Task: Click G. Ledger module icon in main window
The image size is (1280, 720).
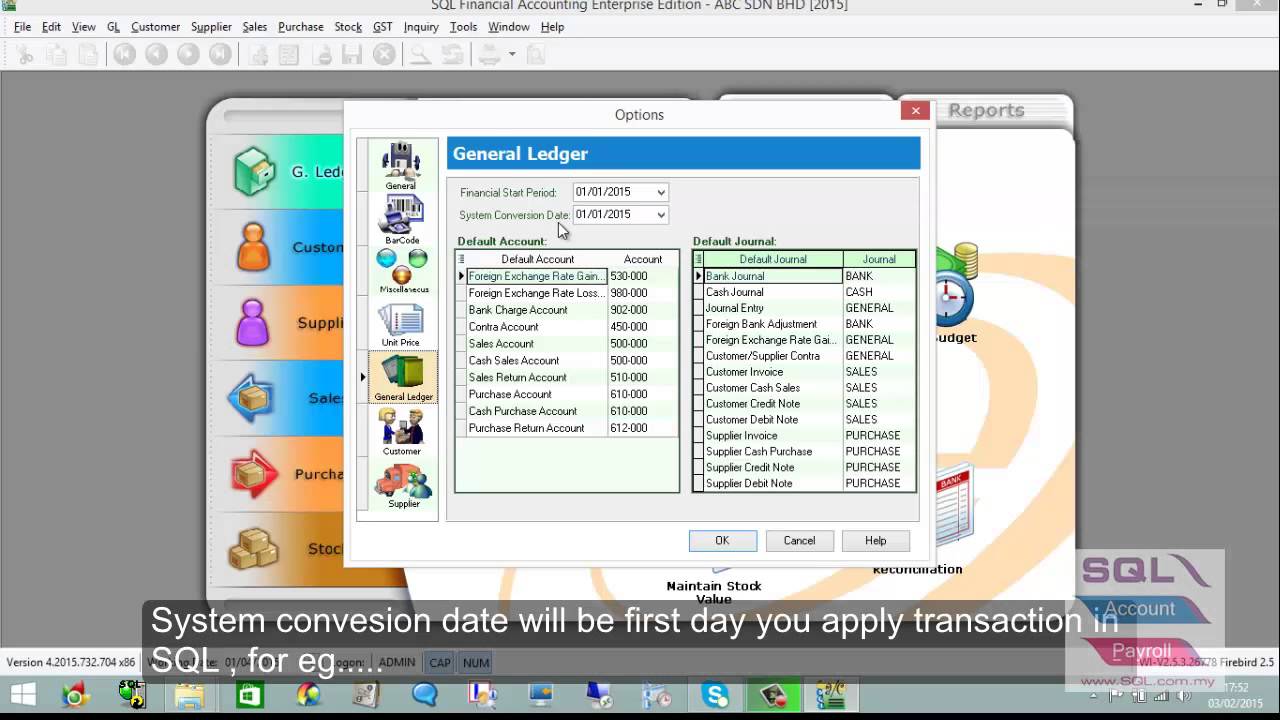Action: 254,171
